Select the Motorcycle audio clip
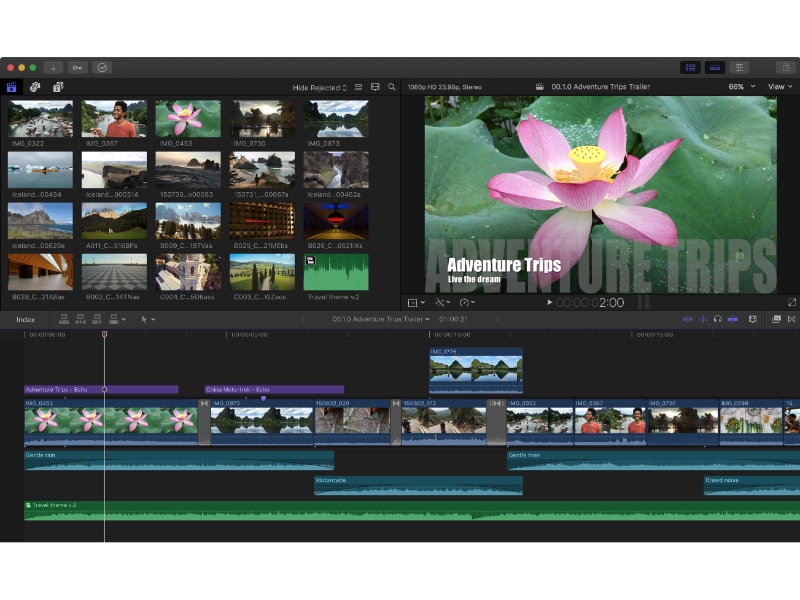800x600 pixels. (x=418, y=486)
